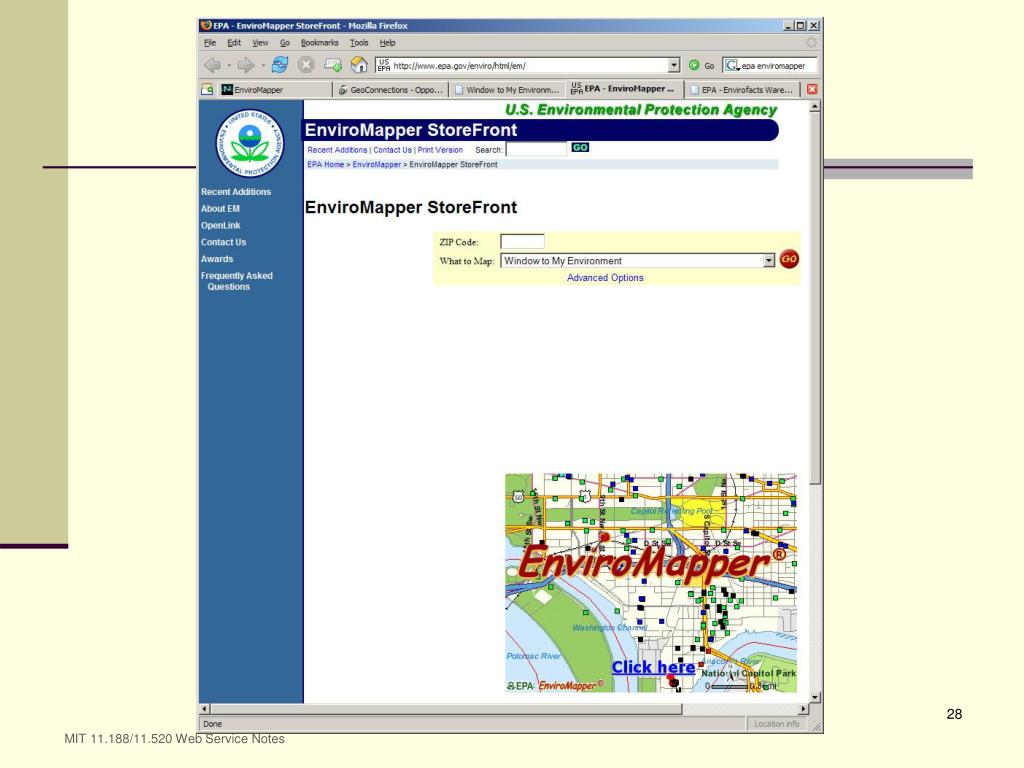Screen dimensions: 1024x768
Task: Click into the ZIP Code field
Action: tap(522, 242)
